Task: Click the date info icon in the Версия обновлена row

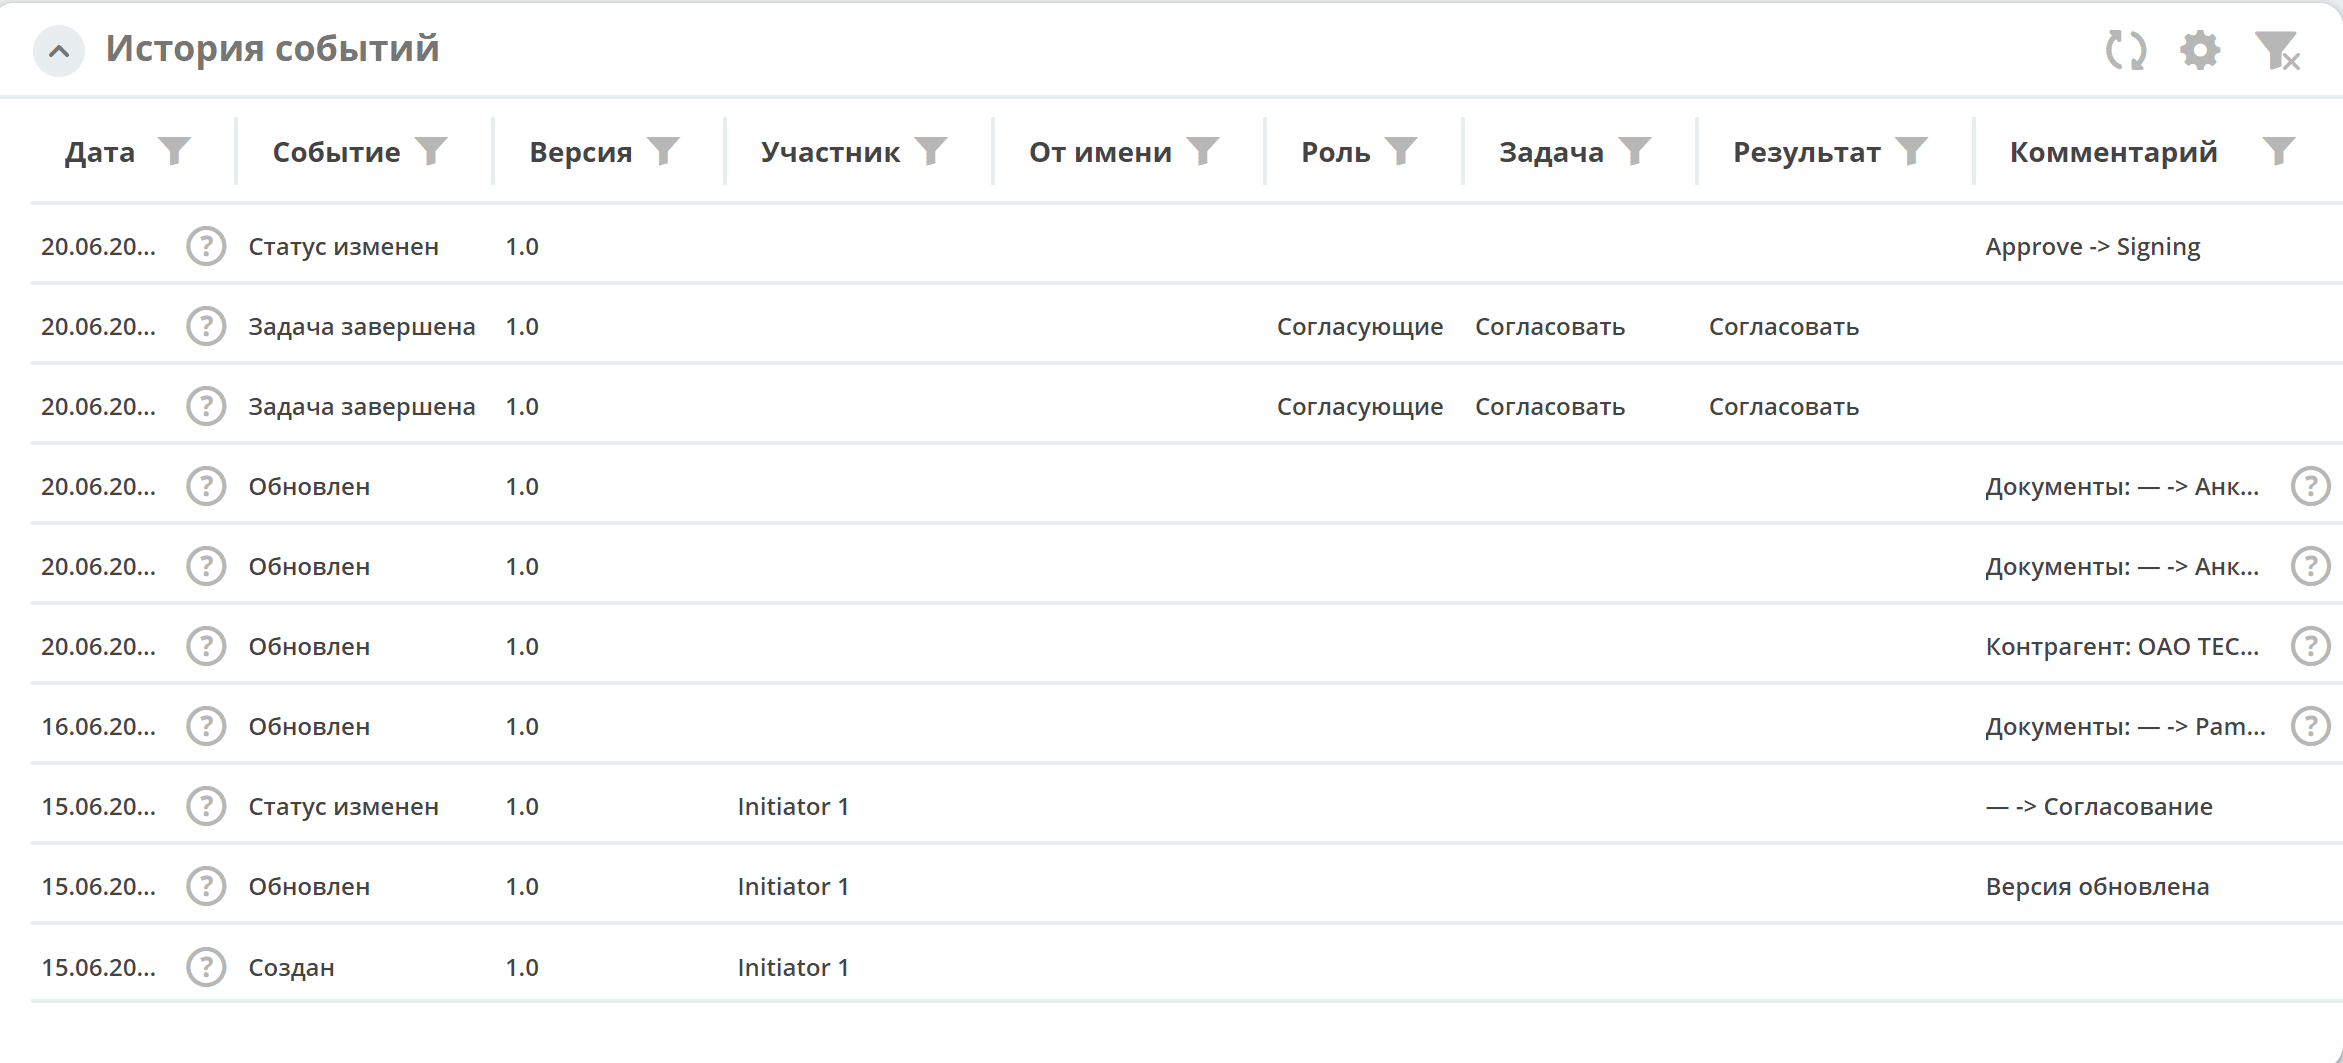Action: 206,886
